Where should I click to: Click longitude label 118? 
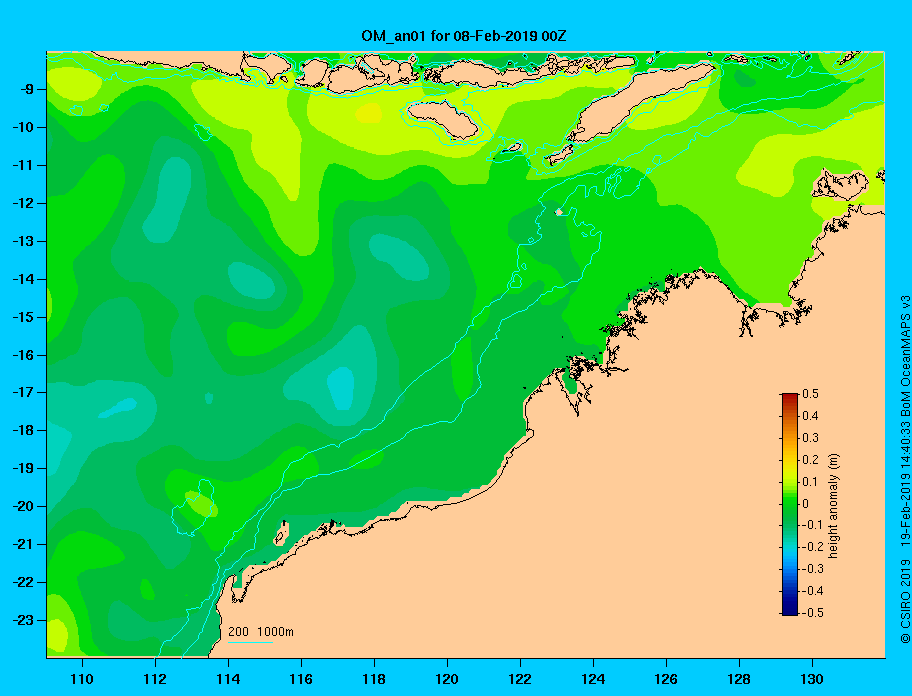point(374,679)
